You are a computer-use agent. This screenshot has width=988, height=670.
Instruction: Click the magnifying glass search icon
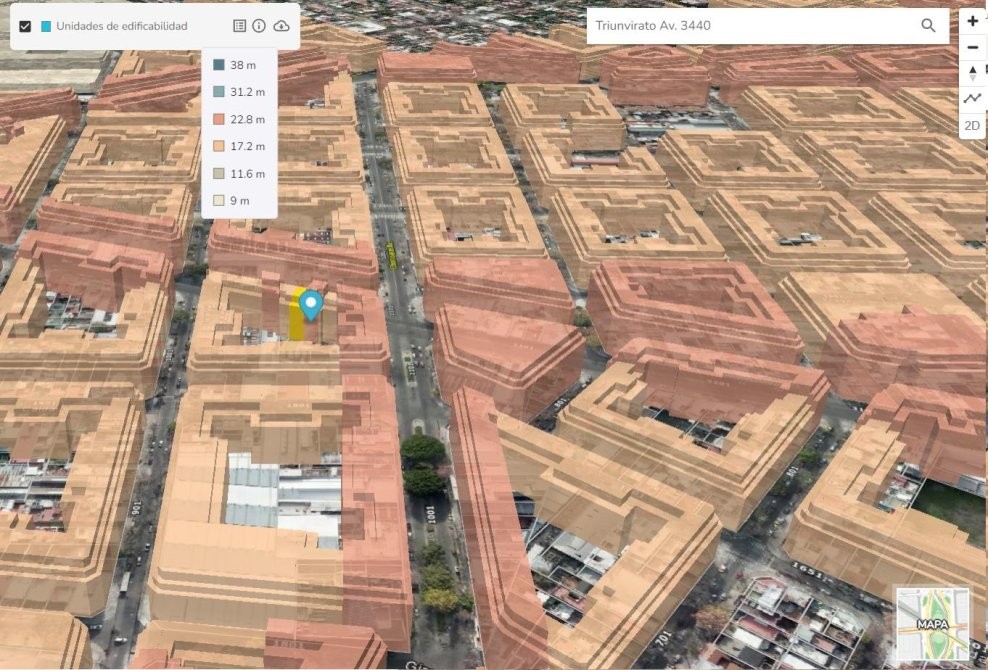click(x=928, y=26)
